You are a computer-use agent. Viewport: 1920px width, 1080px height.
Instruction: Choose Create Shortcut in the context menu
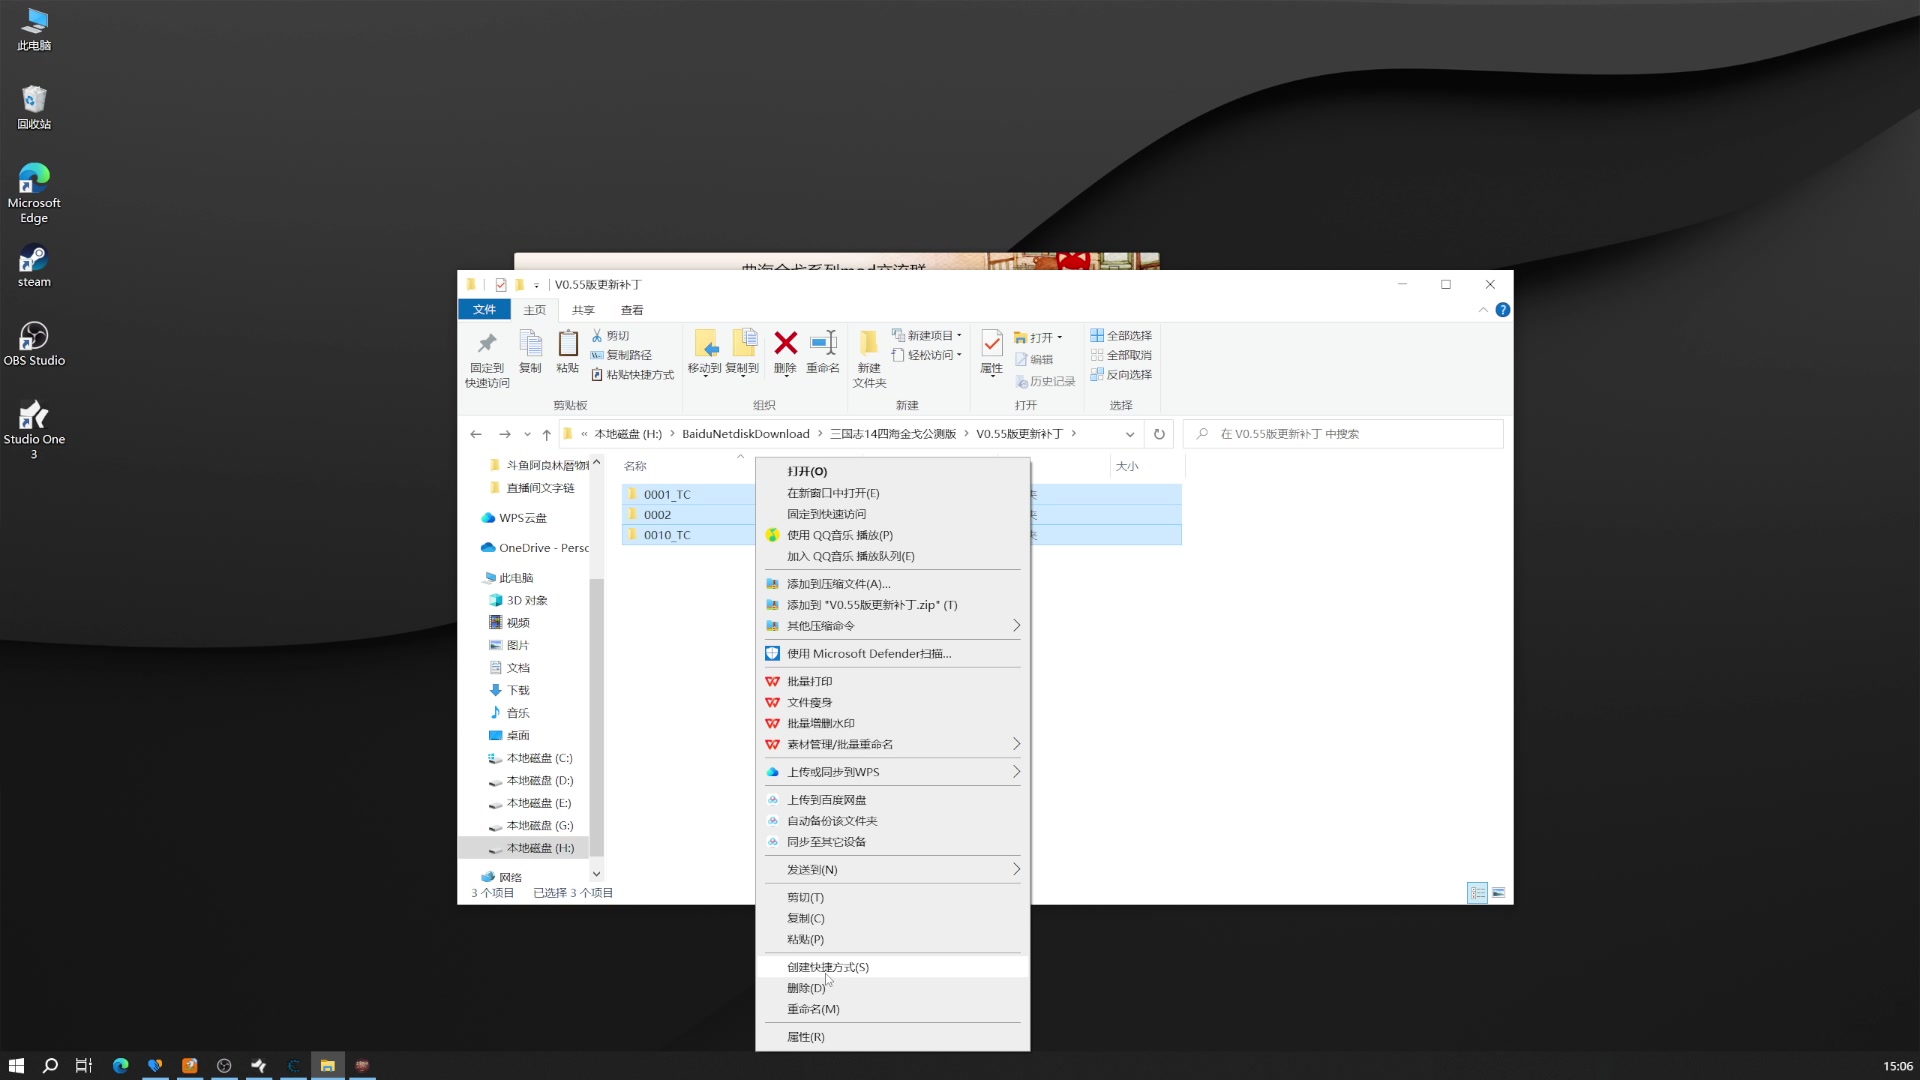[892, 967]
